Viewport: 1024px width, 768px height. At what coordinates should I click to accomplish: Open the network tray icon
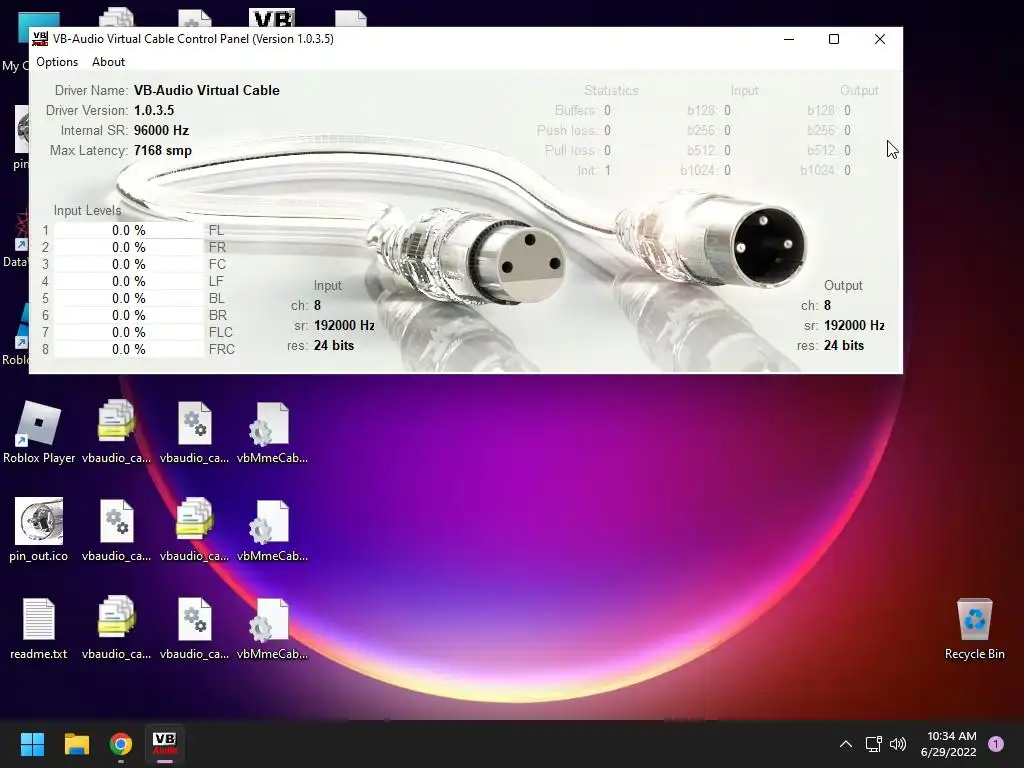pos(874,744)
